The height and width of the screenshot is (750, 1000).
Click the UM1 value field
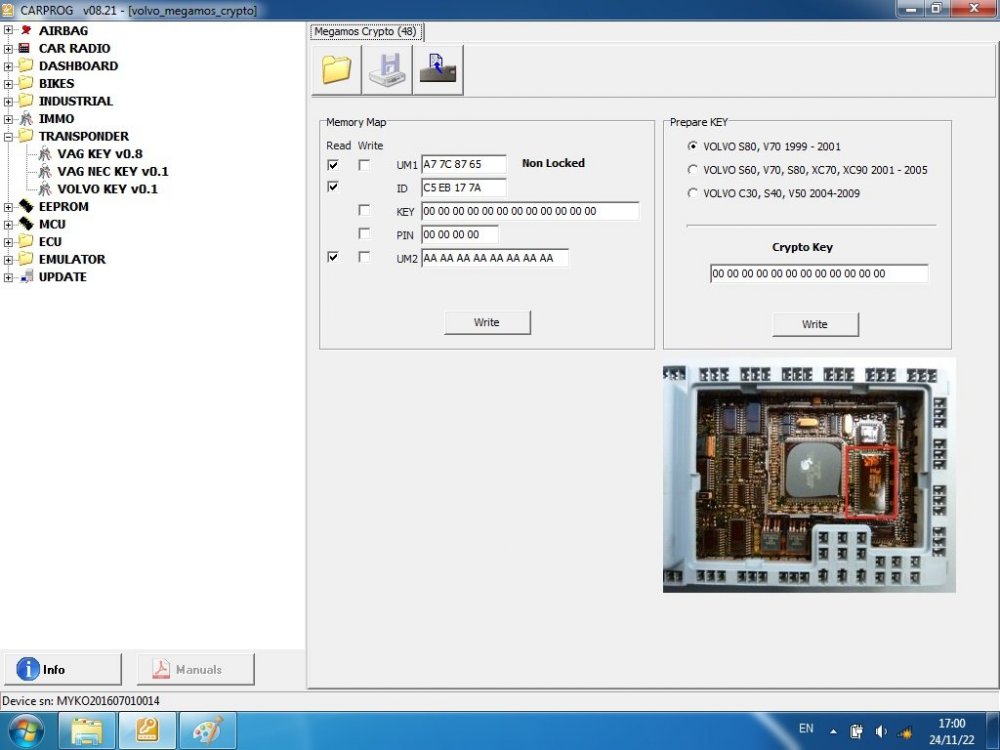pyautogui.click(x=464, y=165)
